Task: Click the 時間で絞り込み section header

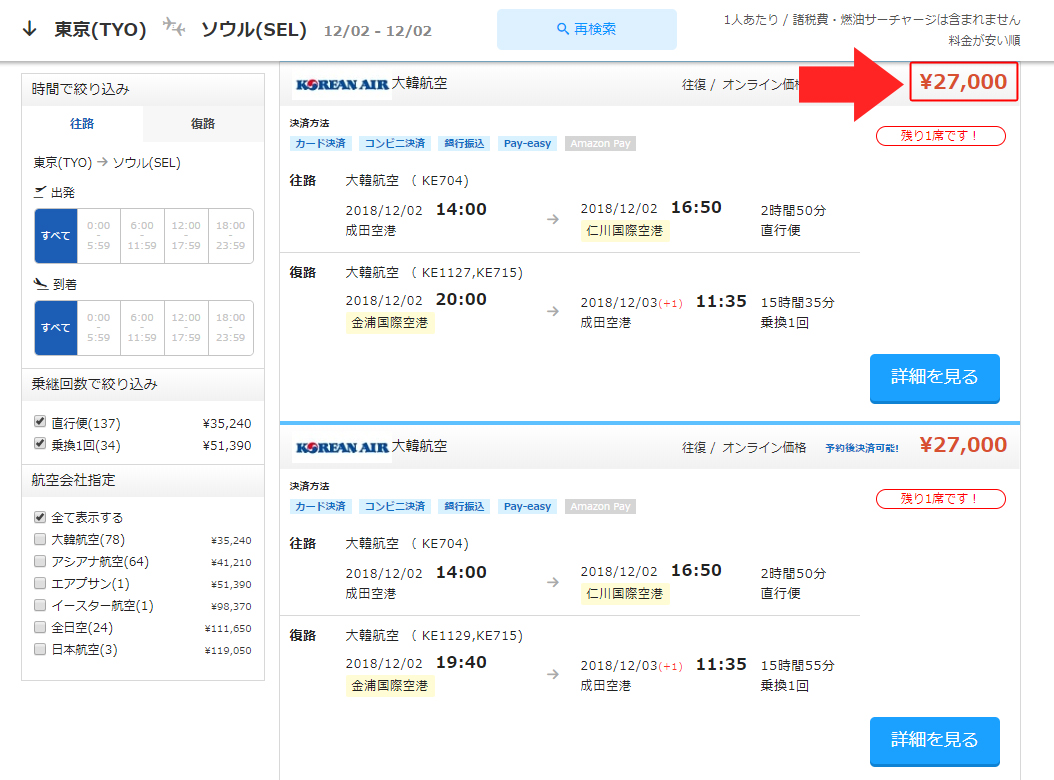Action: (x=143, y=89)
